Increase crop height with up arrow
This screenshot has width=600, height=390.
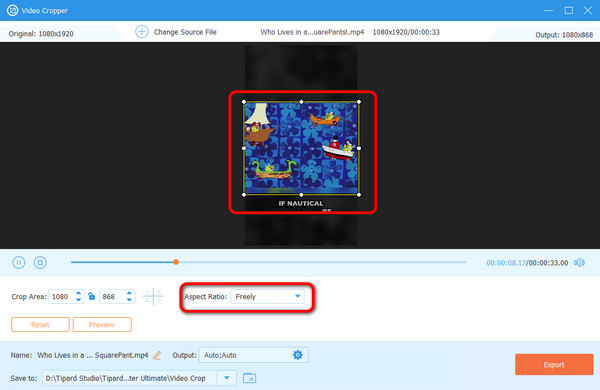(129, 293)
